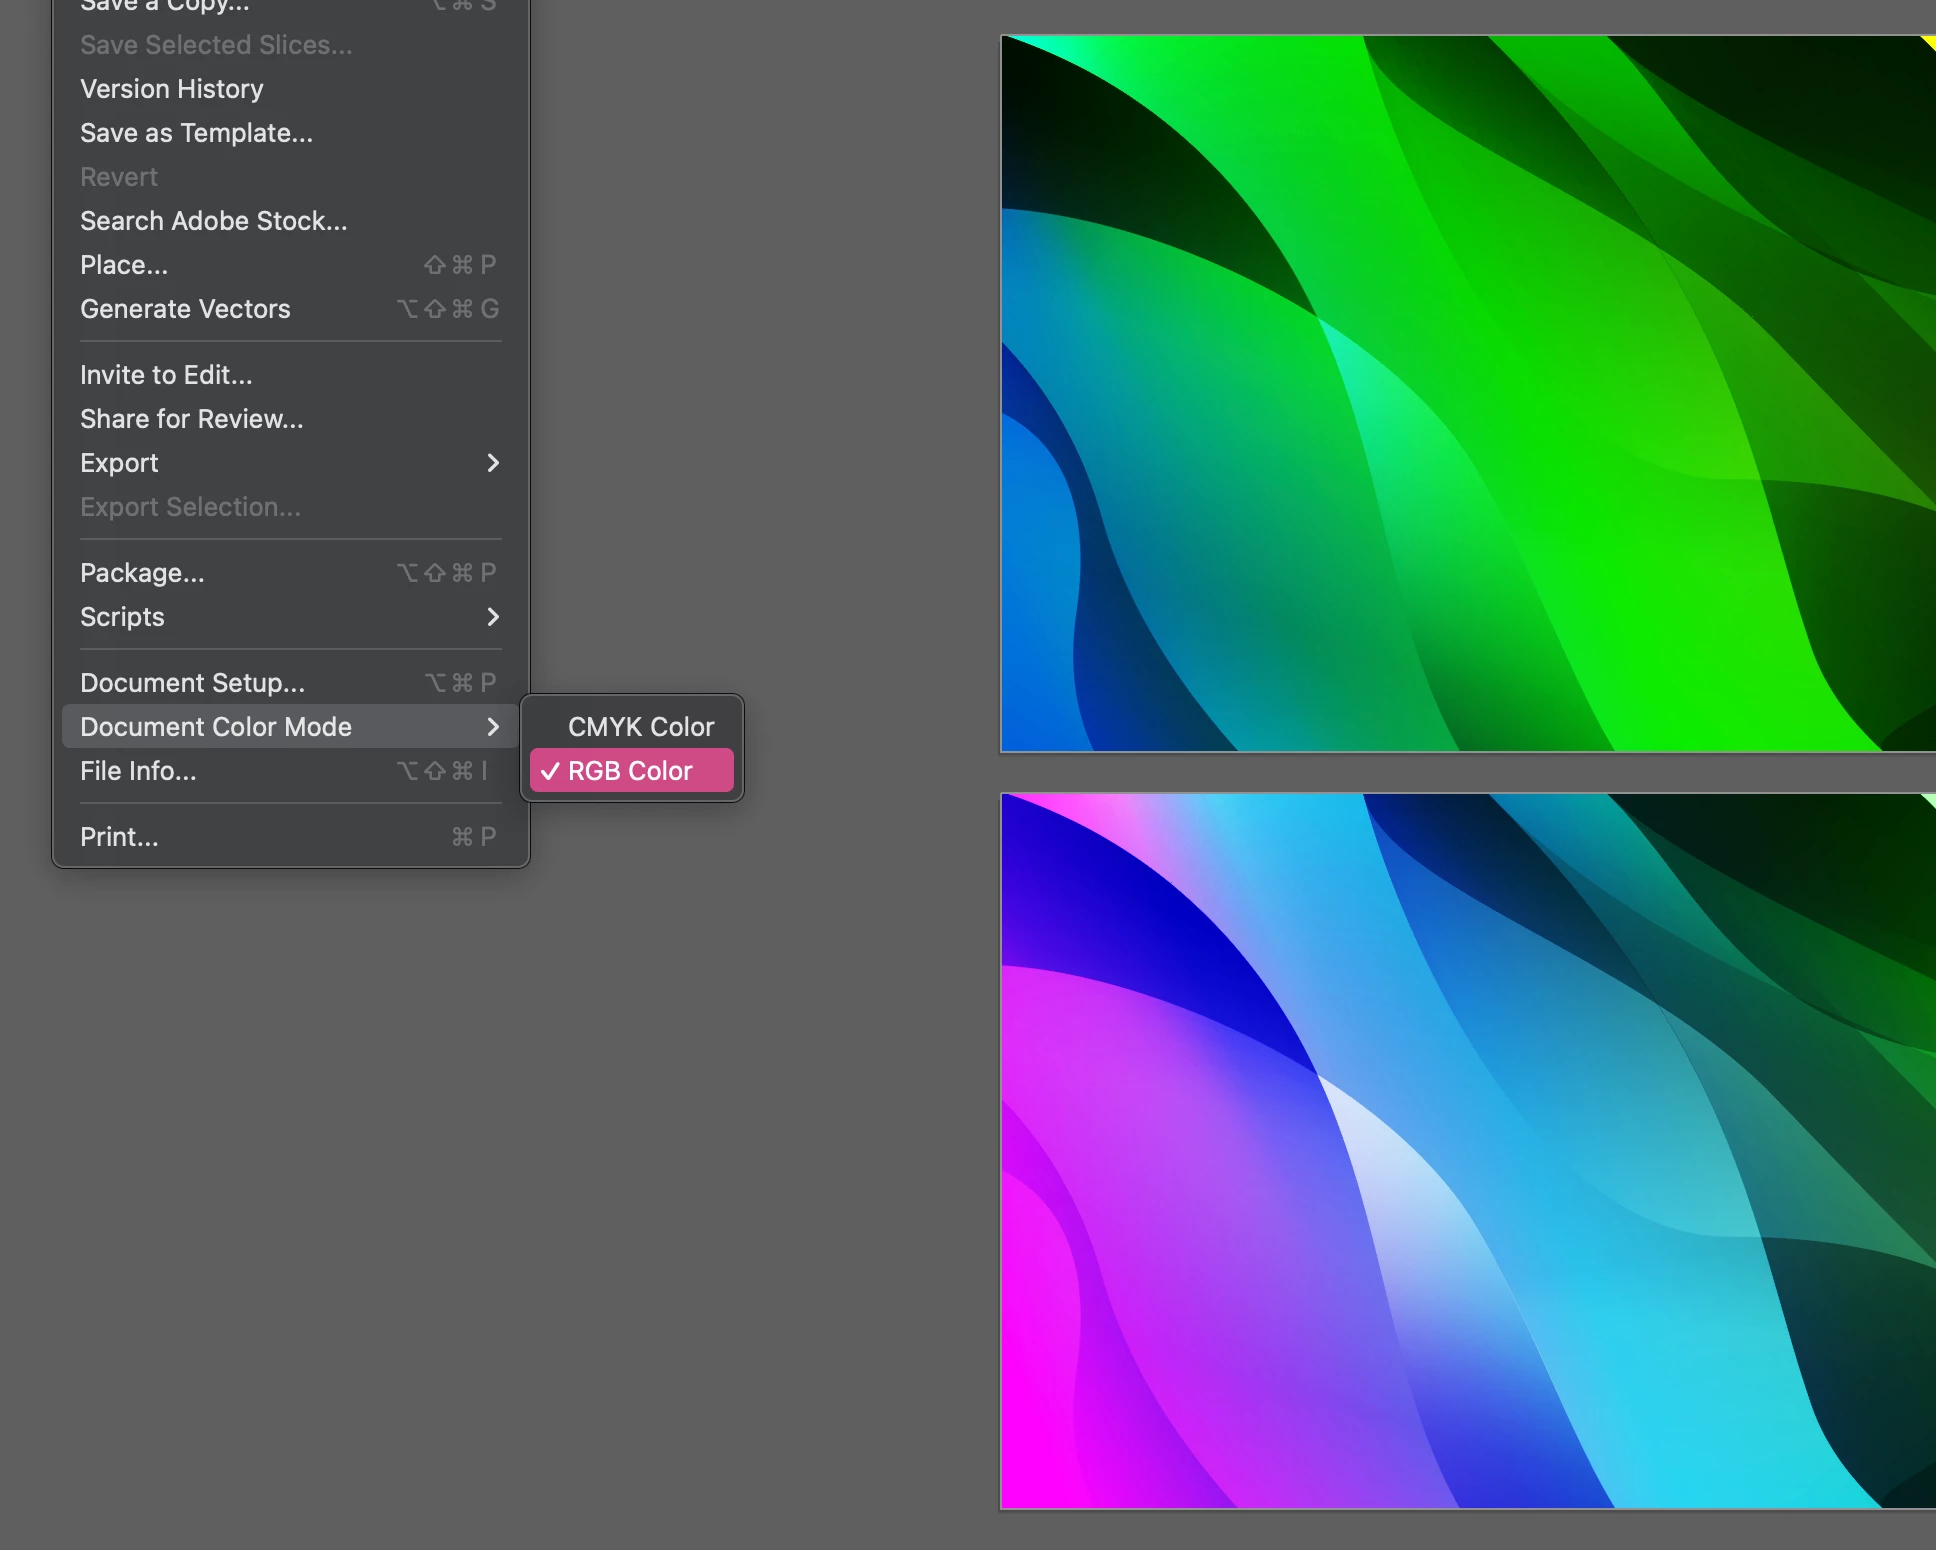The height and width of the screenshot is (1550, 1936).
Task: Click the Export menu entry
Action: (119, 463)
